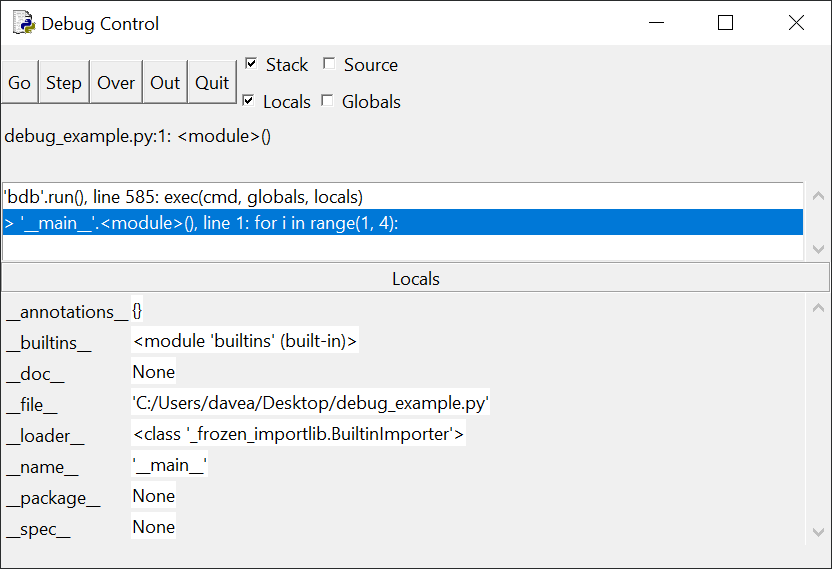Select the '__main__'.<module>() stack frame
Viewport: 832px width, 569px height.
coord(200,223)
